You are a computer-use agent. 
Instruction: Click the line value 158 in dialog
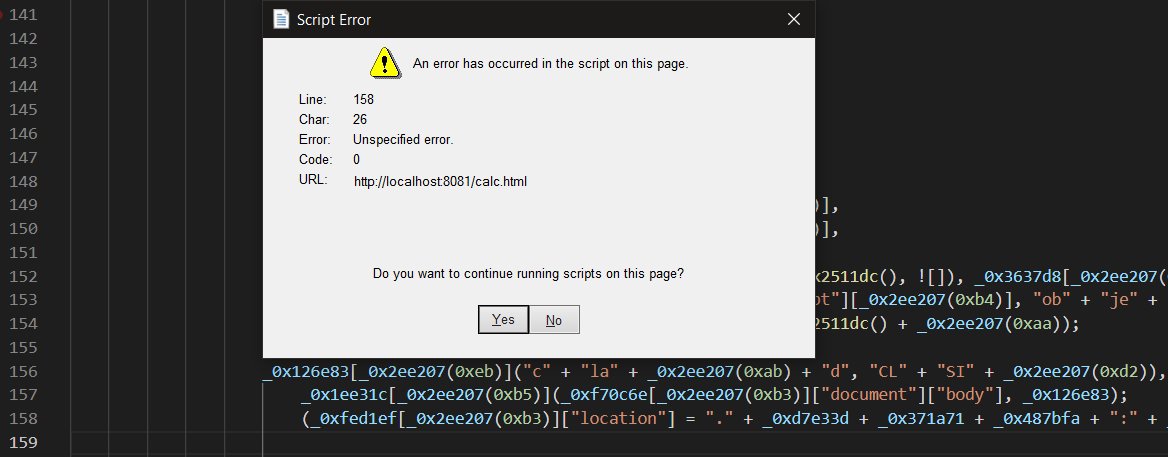pos(364,100)
